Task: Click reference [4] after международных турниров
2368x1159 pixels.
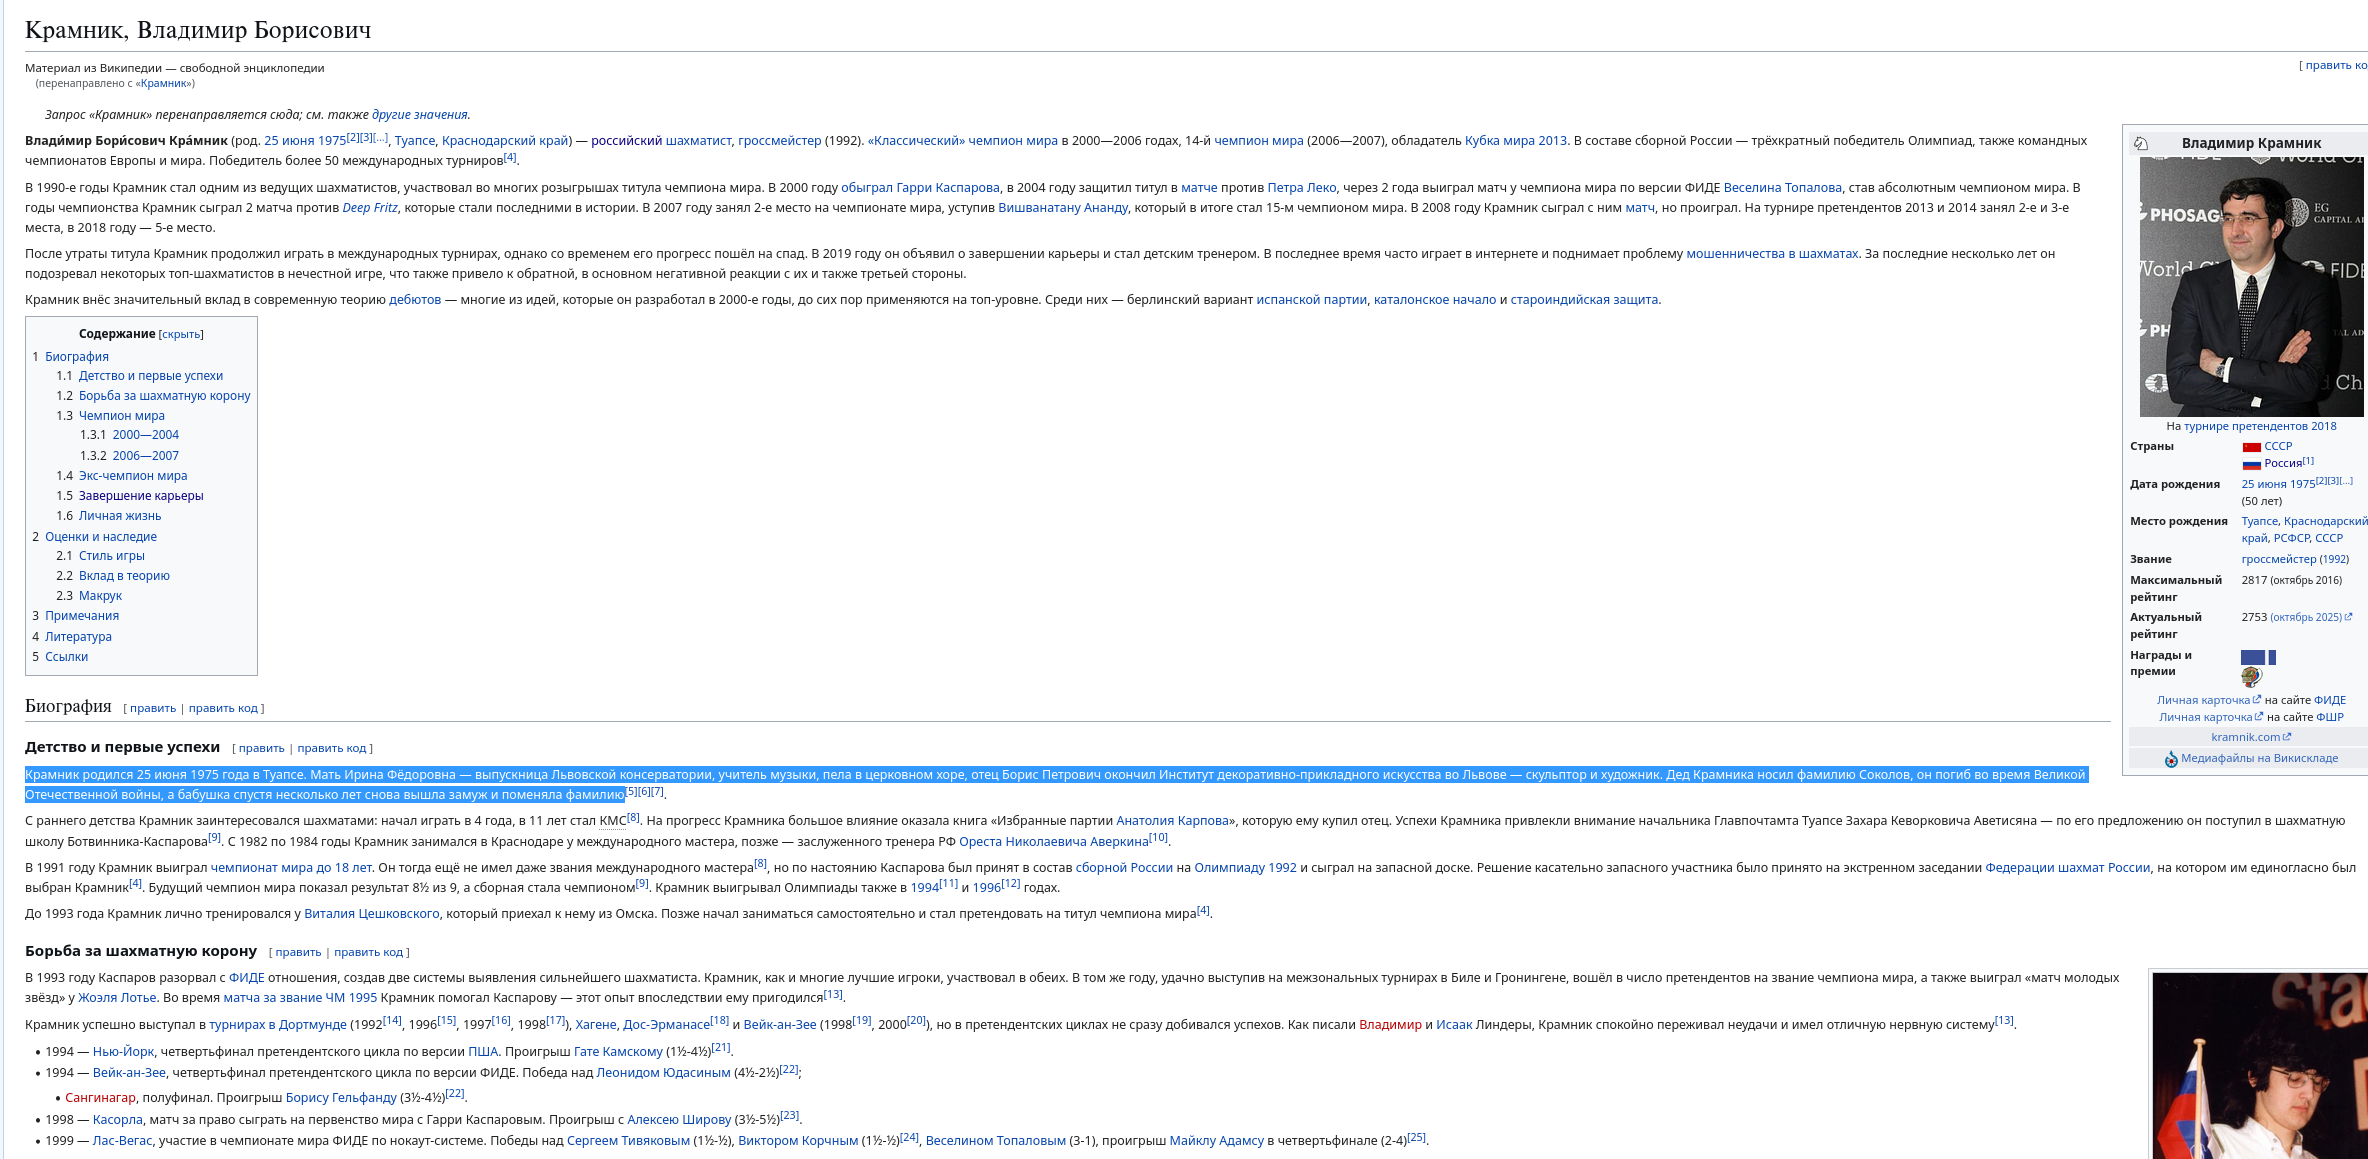Action: [x=510, y=157]
